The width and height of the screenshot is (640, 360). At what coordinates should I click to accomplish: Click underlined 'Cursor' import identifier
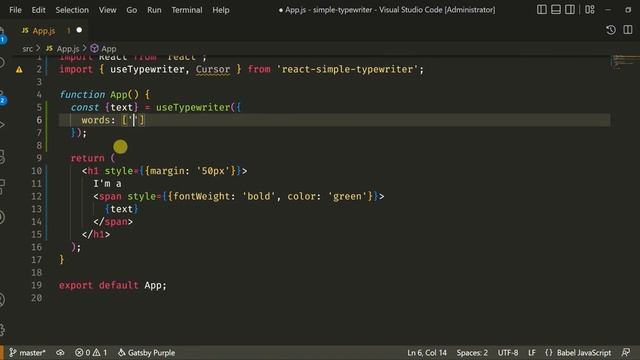[213, 69]
